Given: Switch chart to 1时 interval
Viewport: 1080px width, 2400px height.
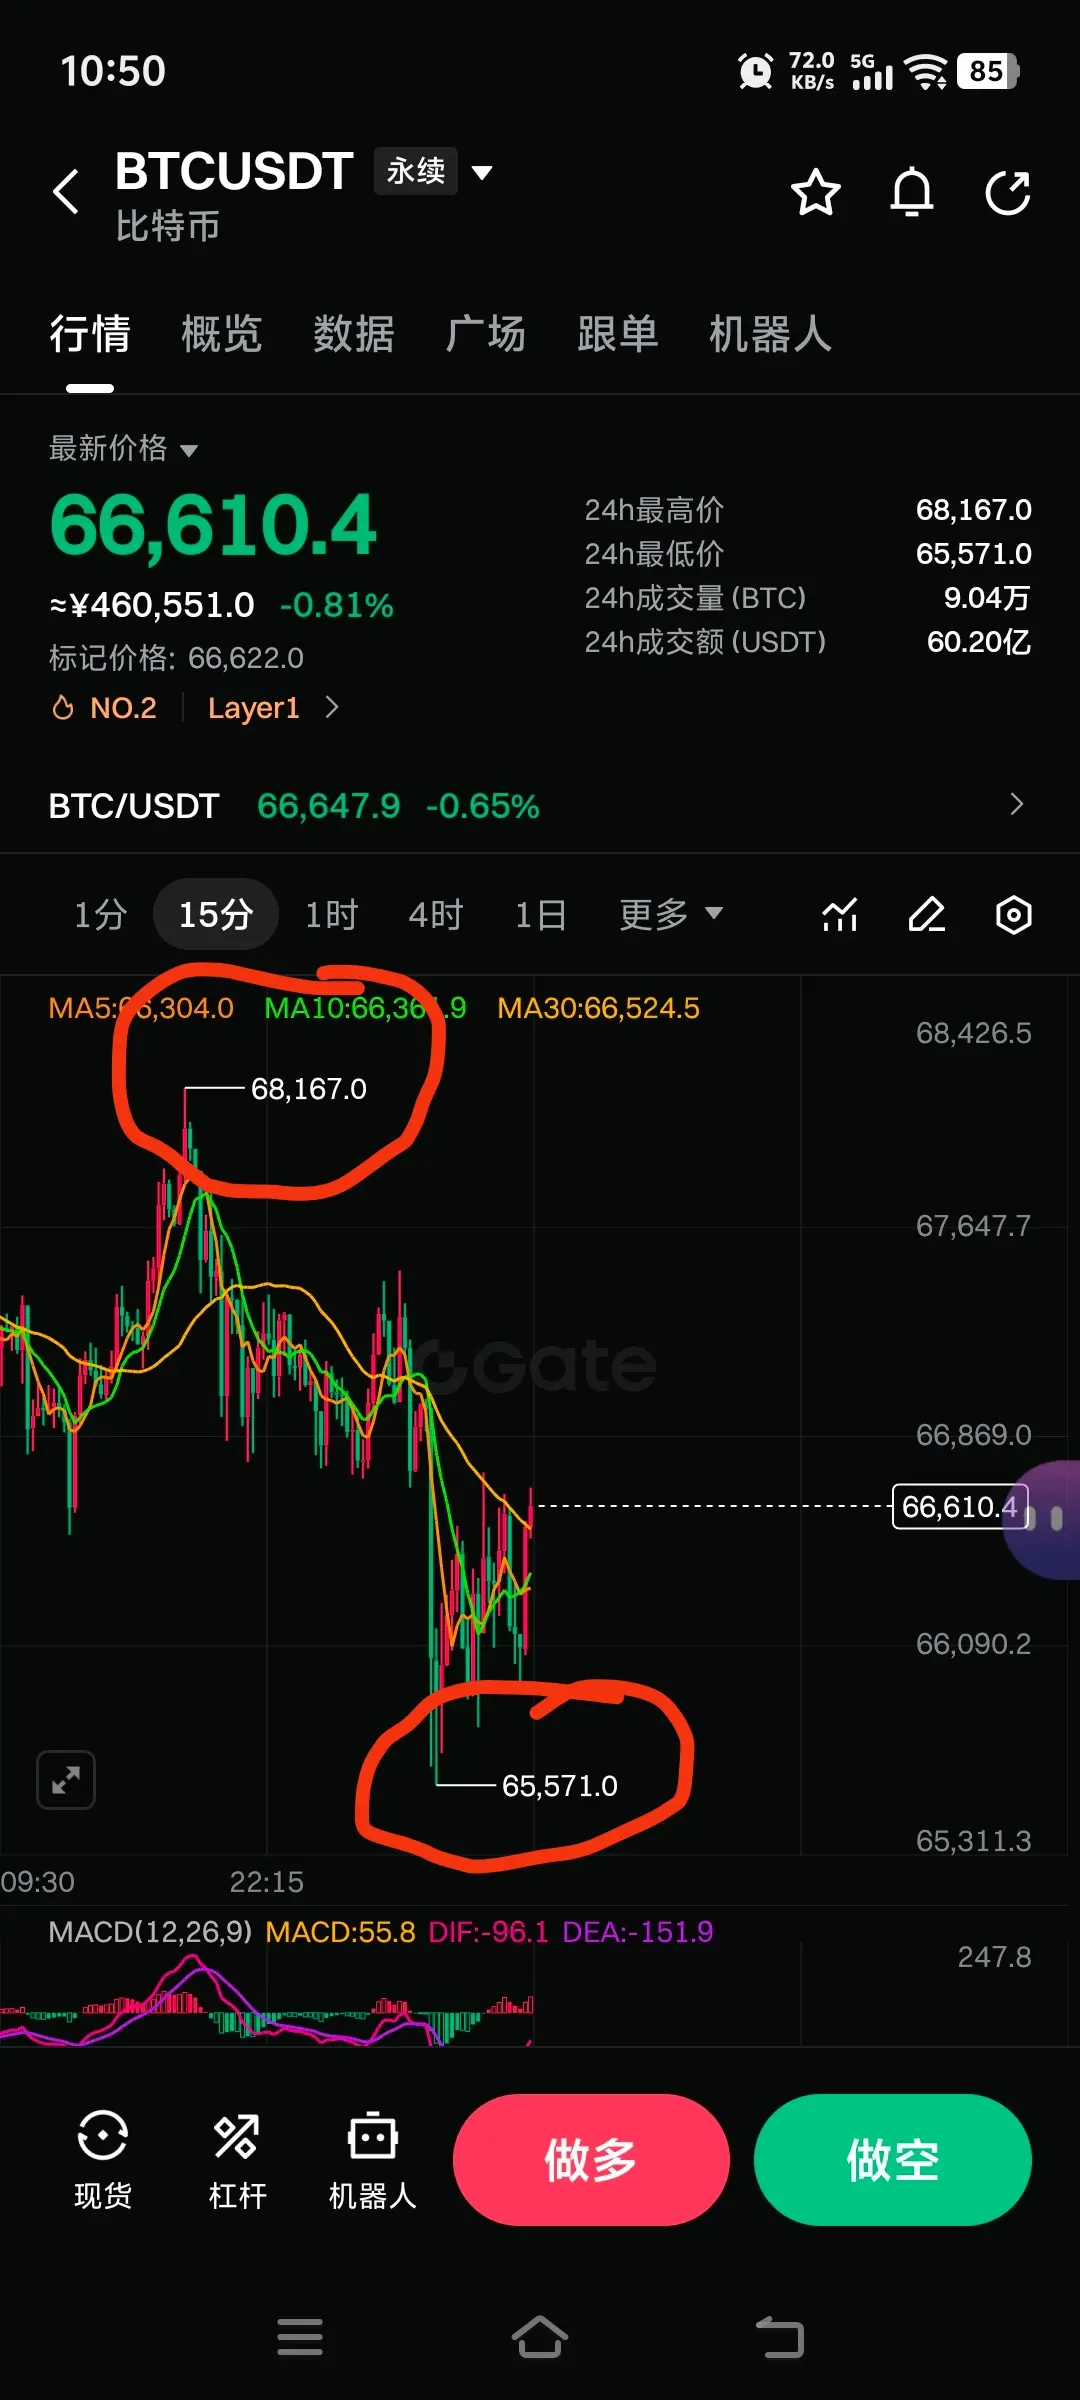Looking at the screenshot, I should point(331,914).
